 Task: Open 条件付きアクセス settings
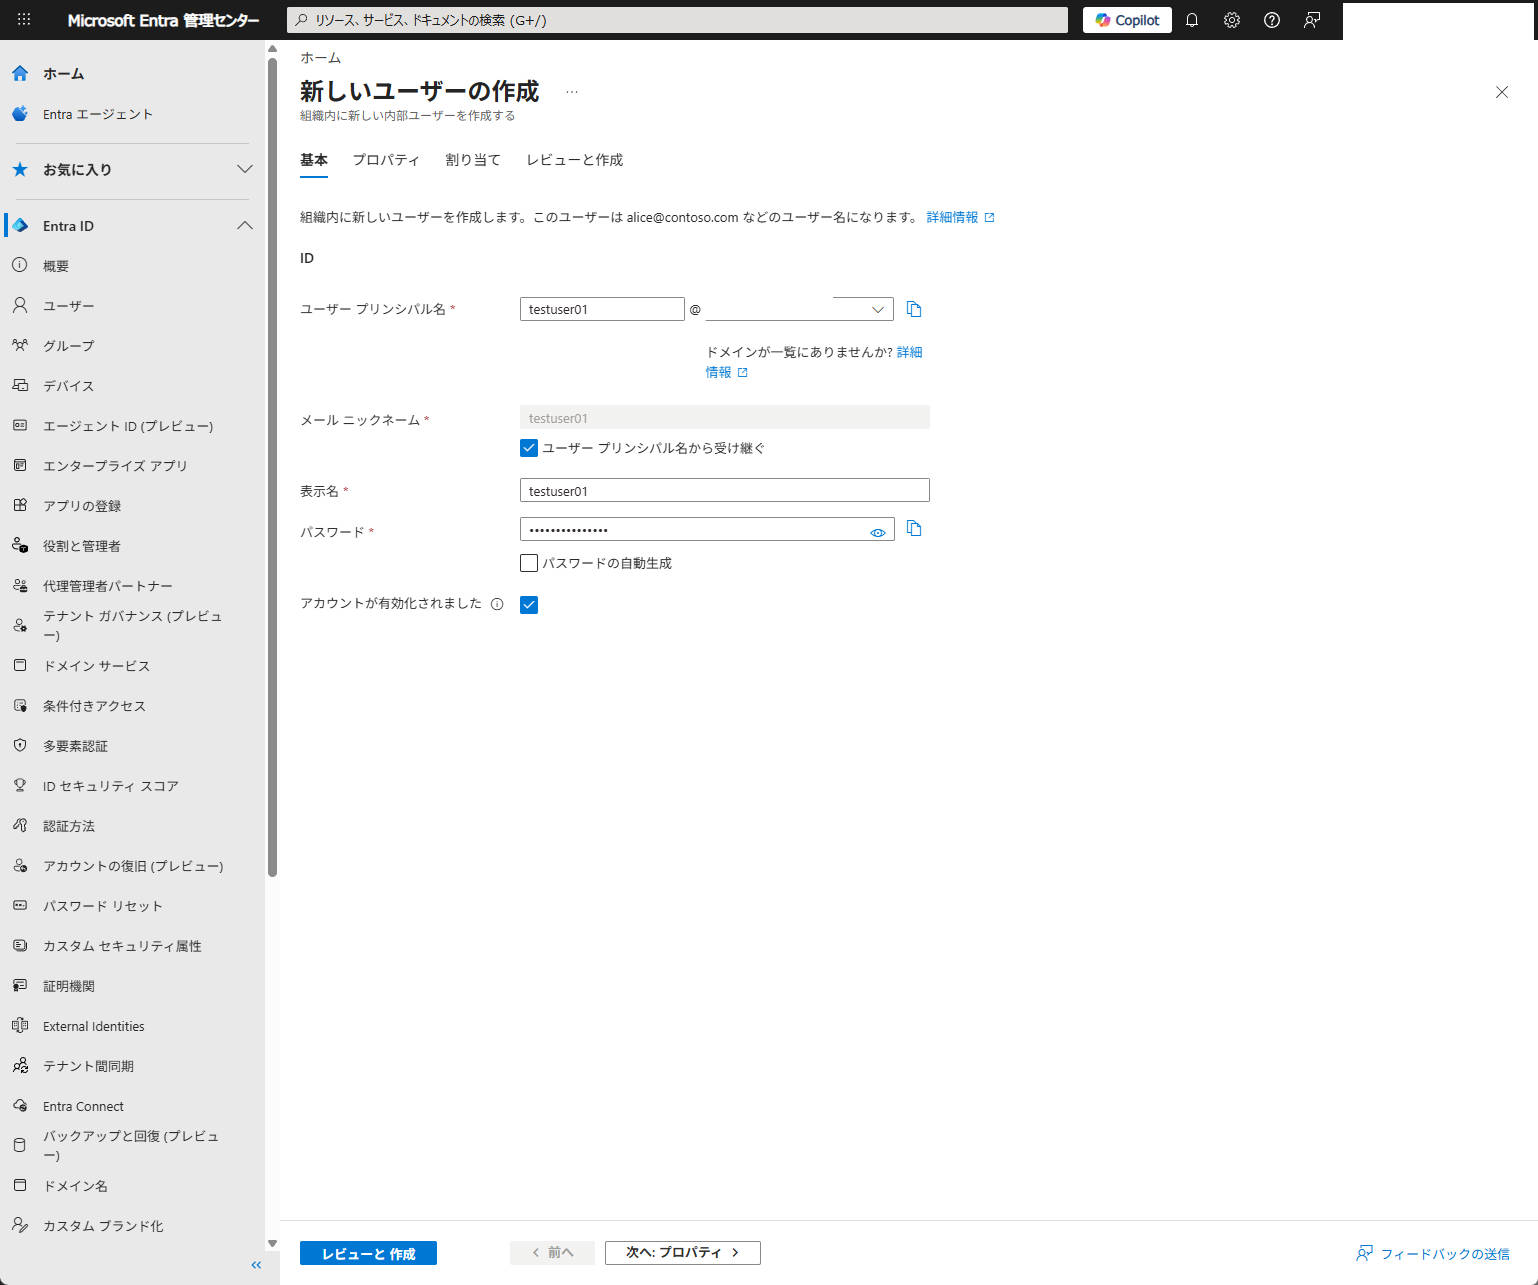coord(94,705)
